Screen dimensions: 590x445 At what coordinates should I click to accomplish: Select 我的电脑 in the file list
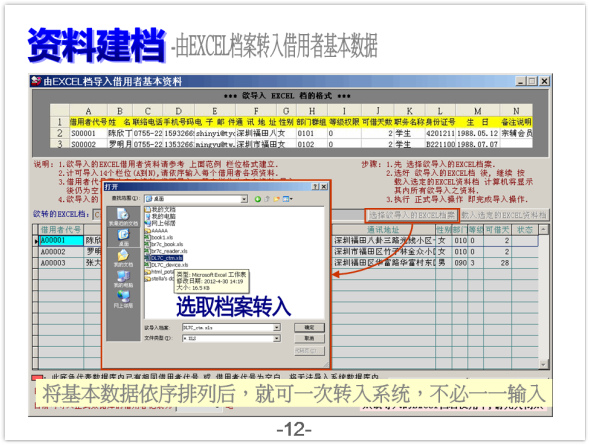pos(160,216)
